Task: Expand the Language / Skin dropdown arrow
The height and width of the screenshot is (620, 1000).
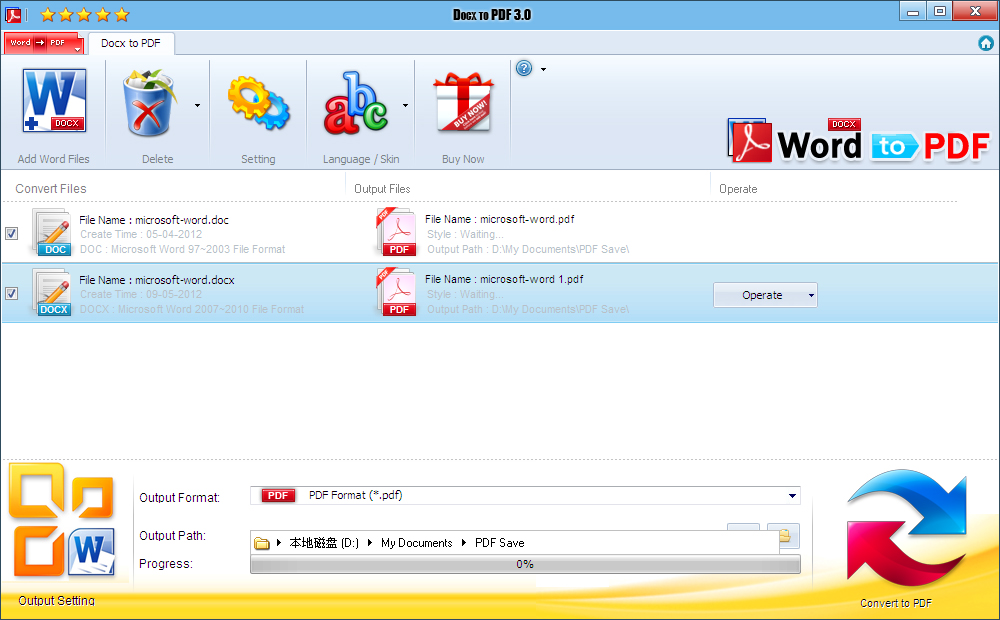Action: coord(405,105)
